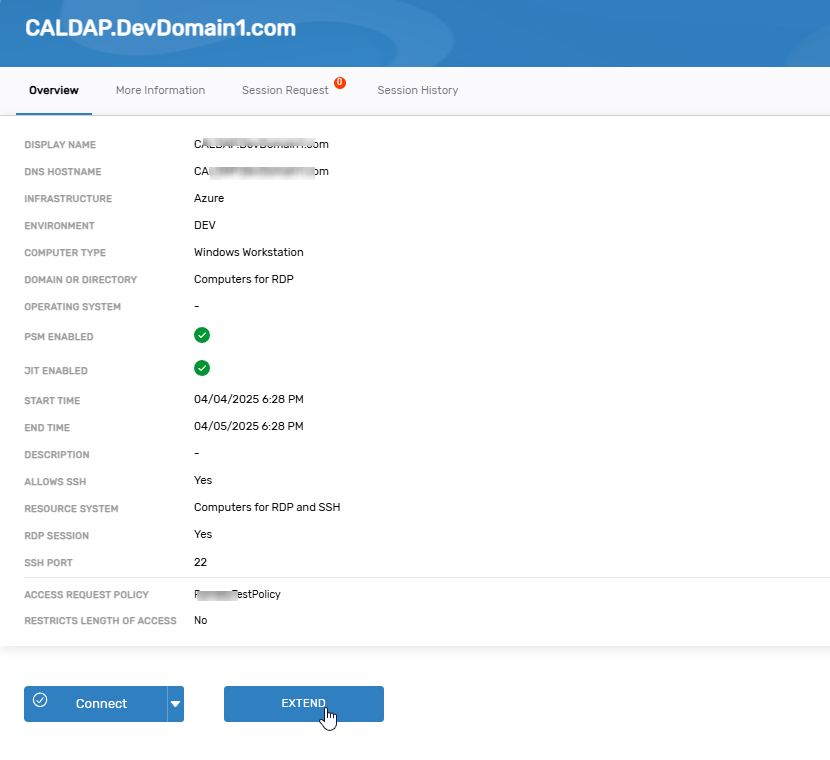830x760 pixels.
Task: Select the Azure infrastructure value
Action: coord(209,198)
